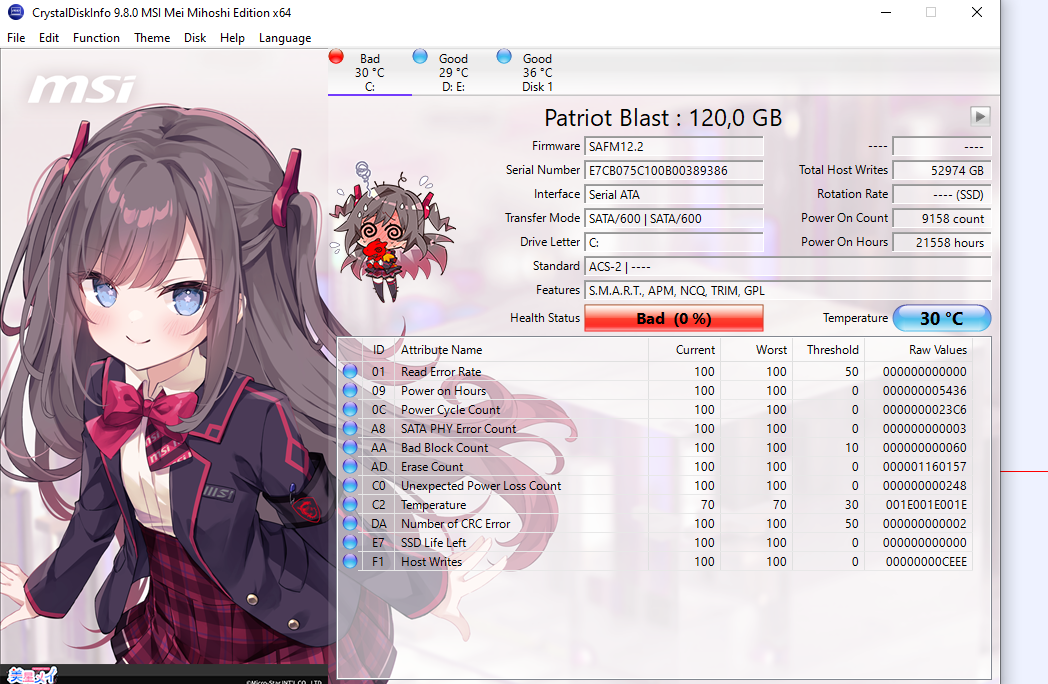Click the Drive Letter field C:

(674, 243)
